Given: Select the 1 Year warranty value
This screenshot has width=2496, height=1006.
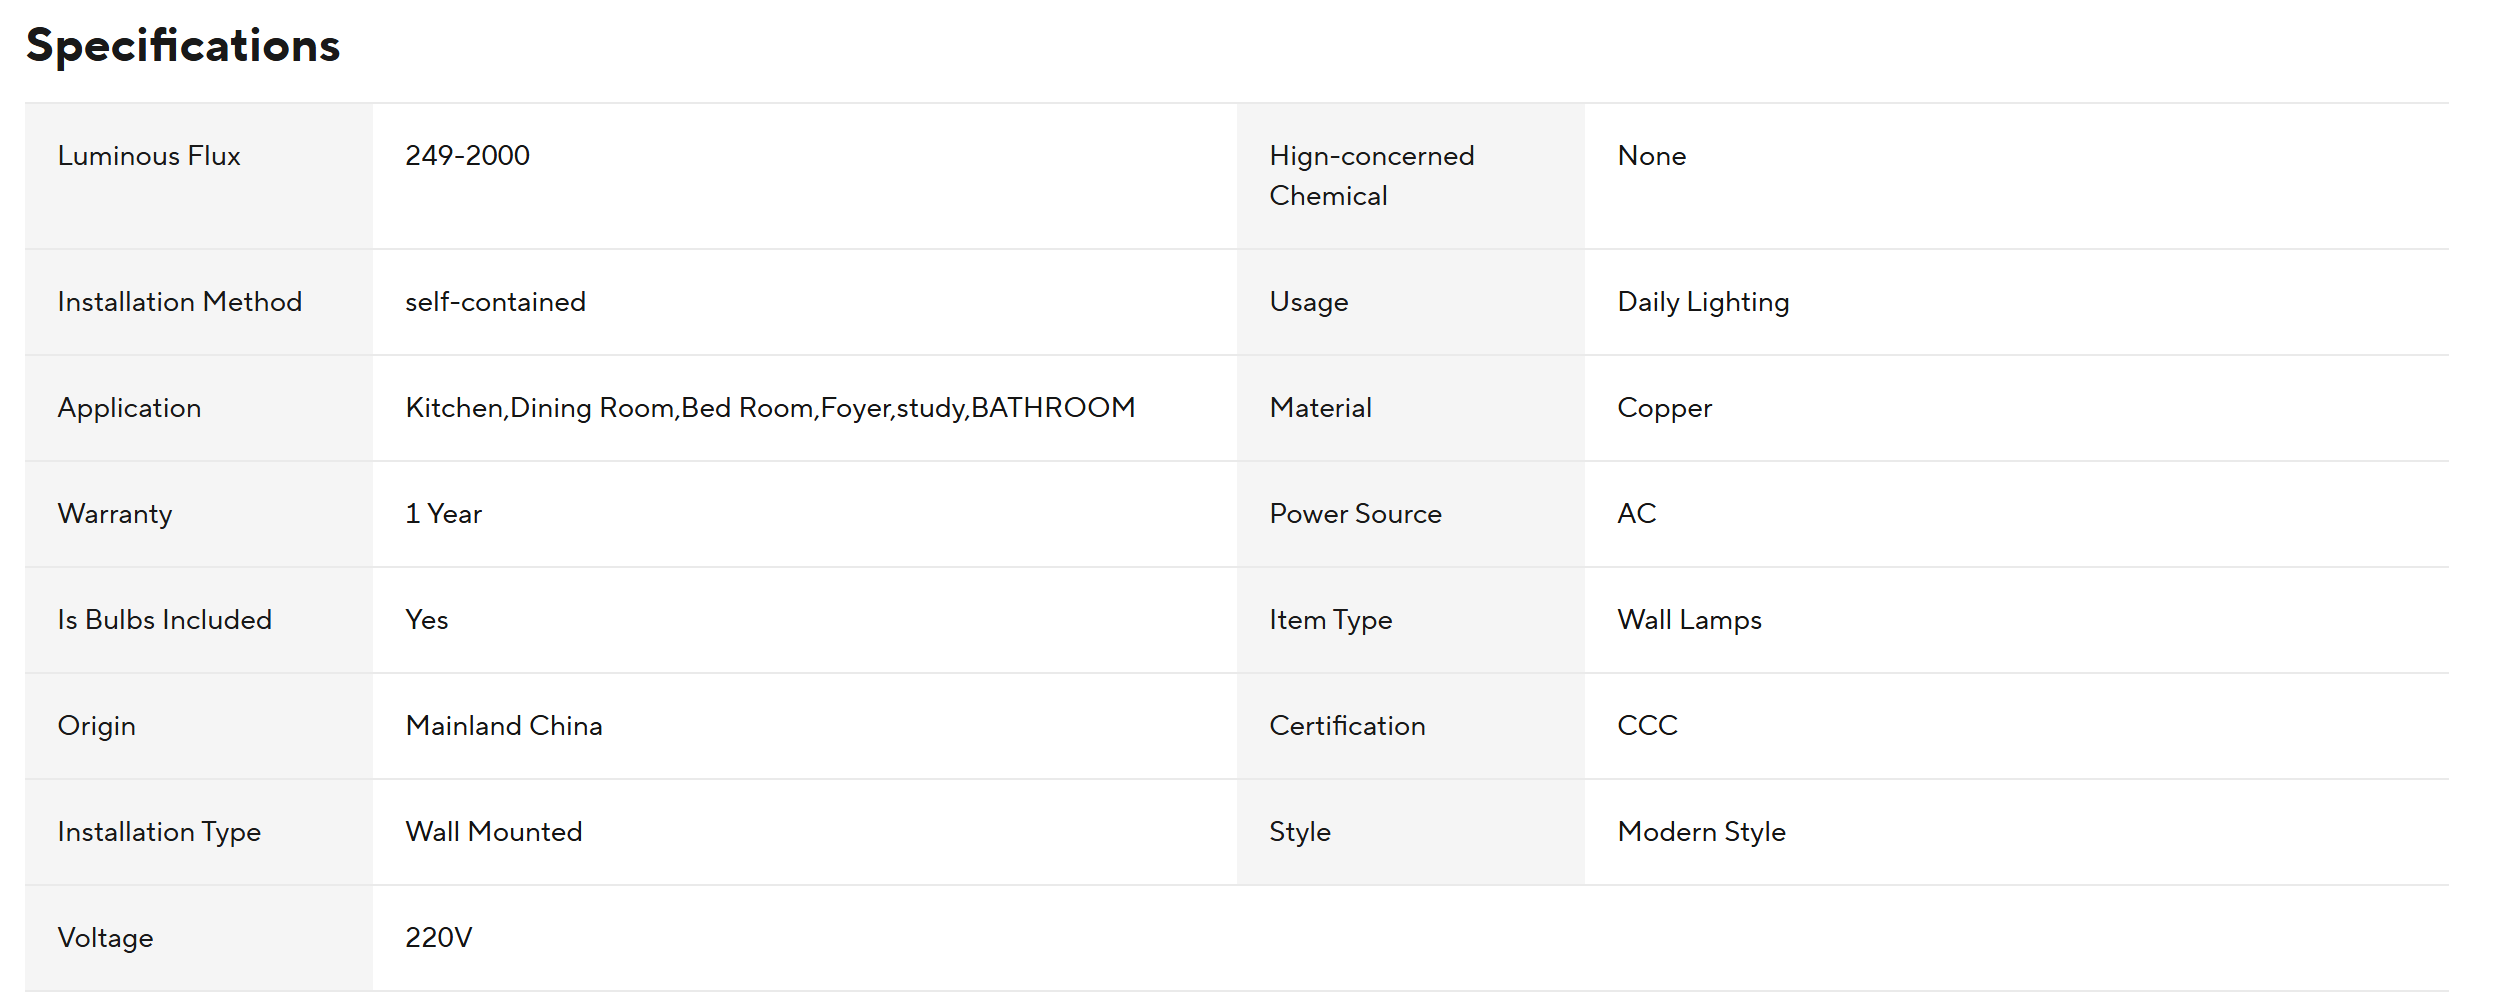Looking at the screenshot, I should pos(443,514).
